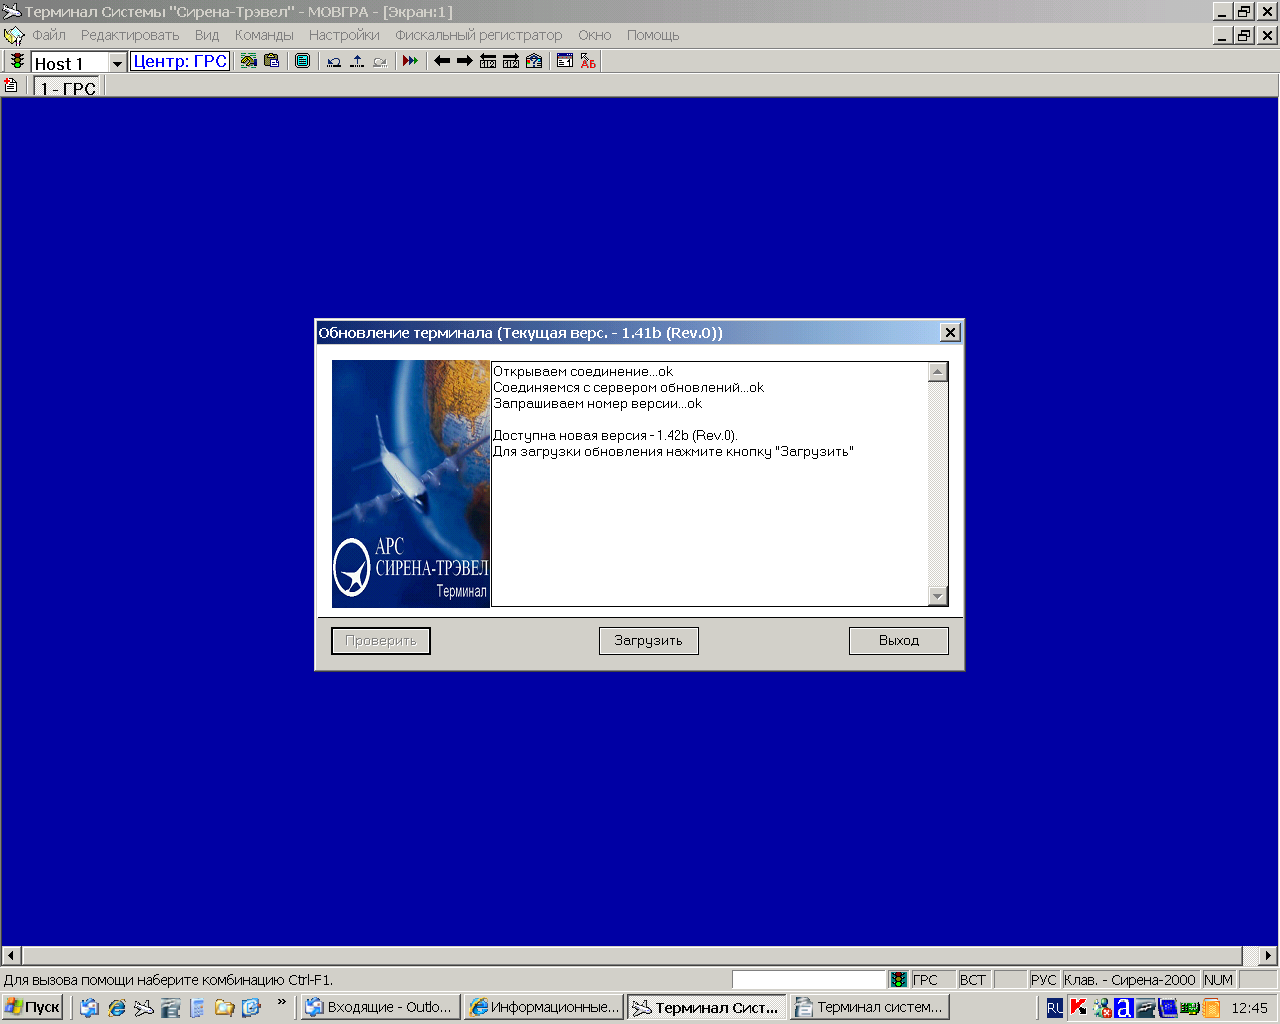Click the grayed redo arrow toolbar icon
This screenshot has height=1024, width=1280.
tap(380, 62)
